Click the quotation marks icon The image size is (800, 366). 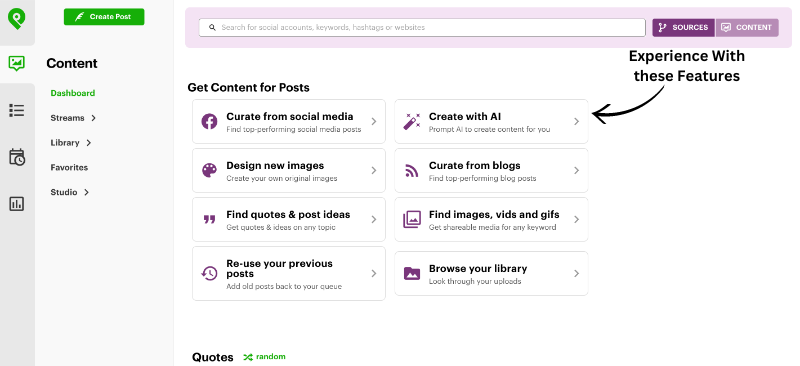click(209, 219)
